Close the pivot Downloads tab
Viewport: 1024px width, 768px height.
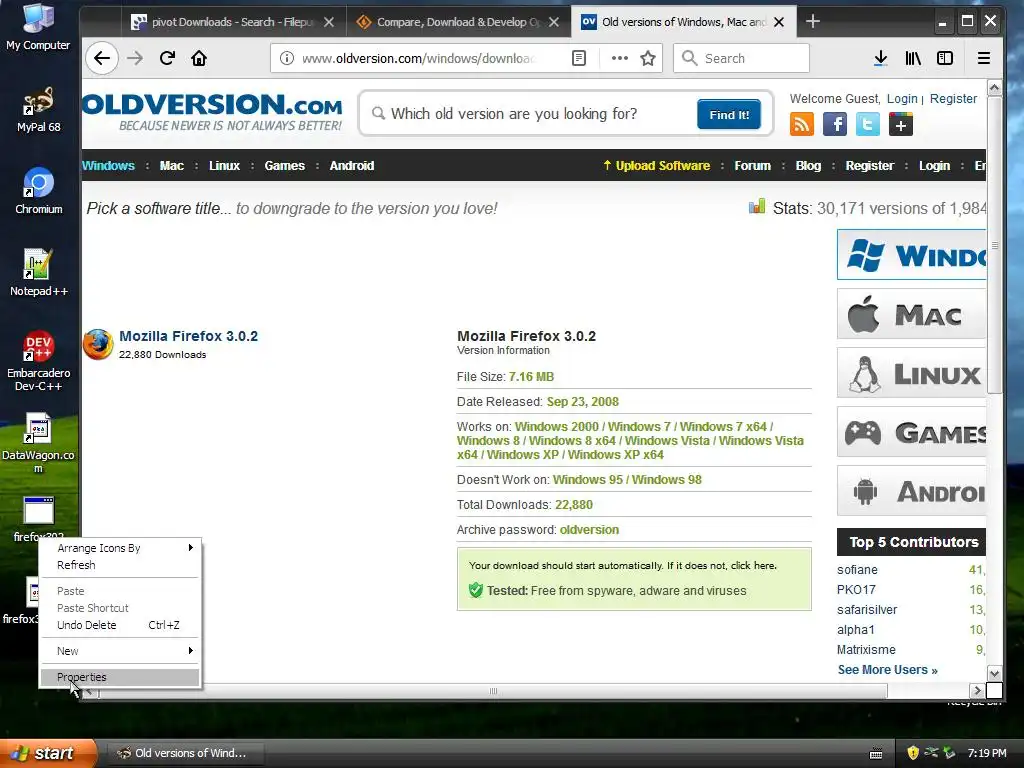329,22
